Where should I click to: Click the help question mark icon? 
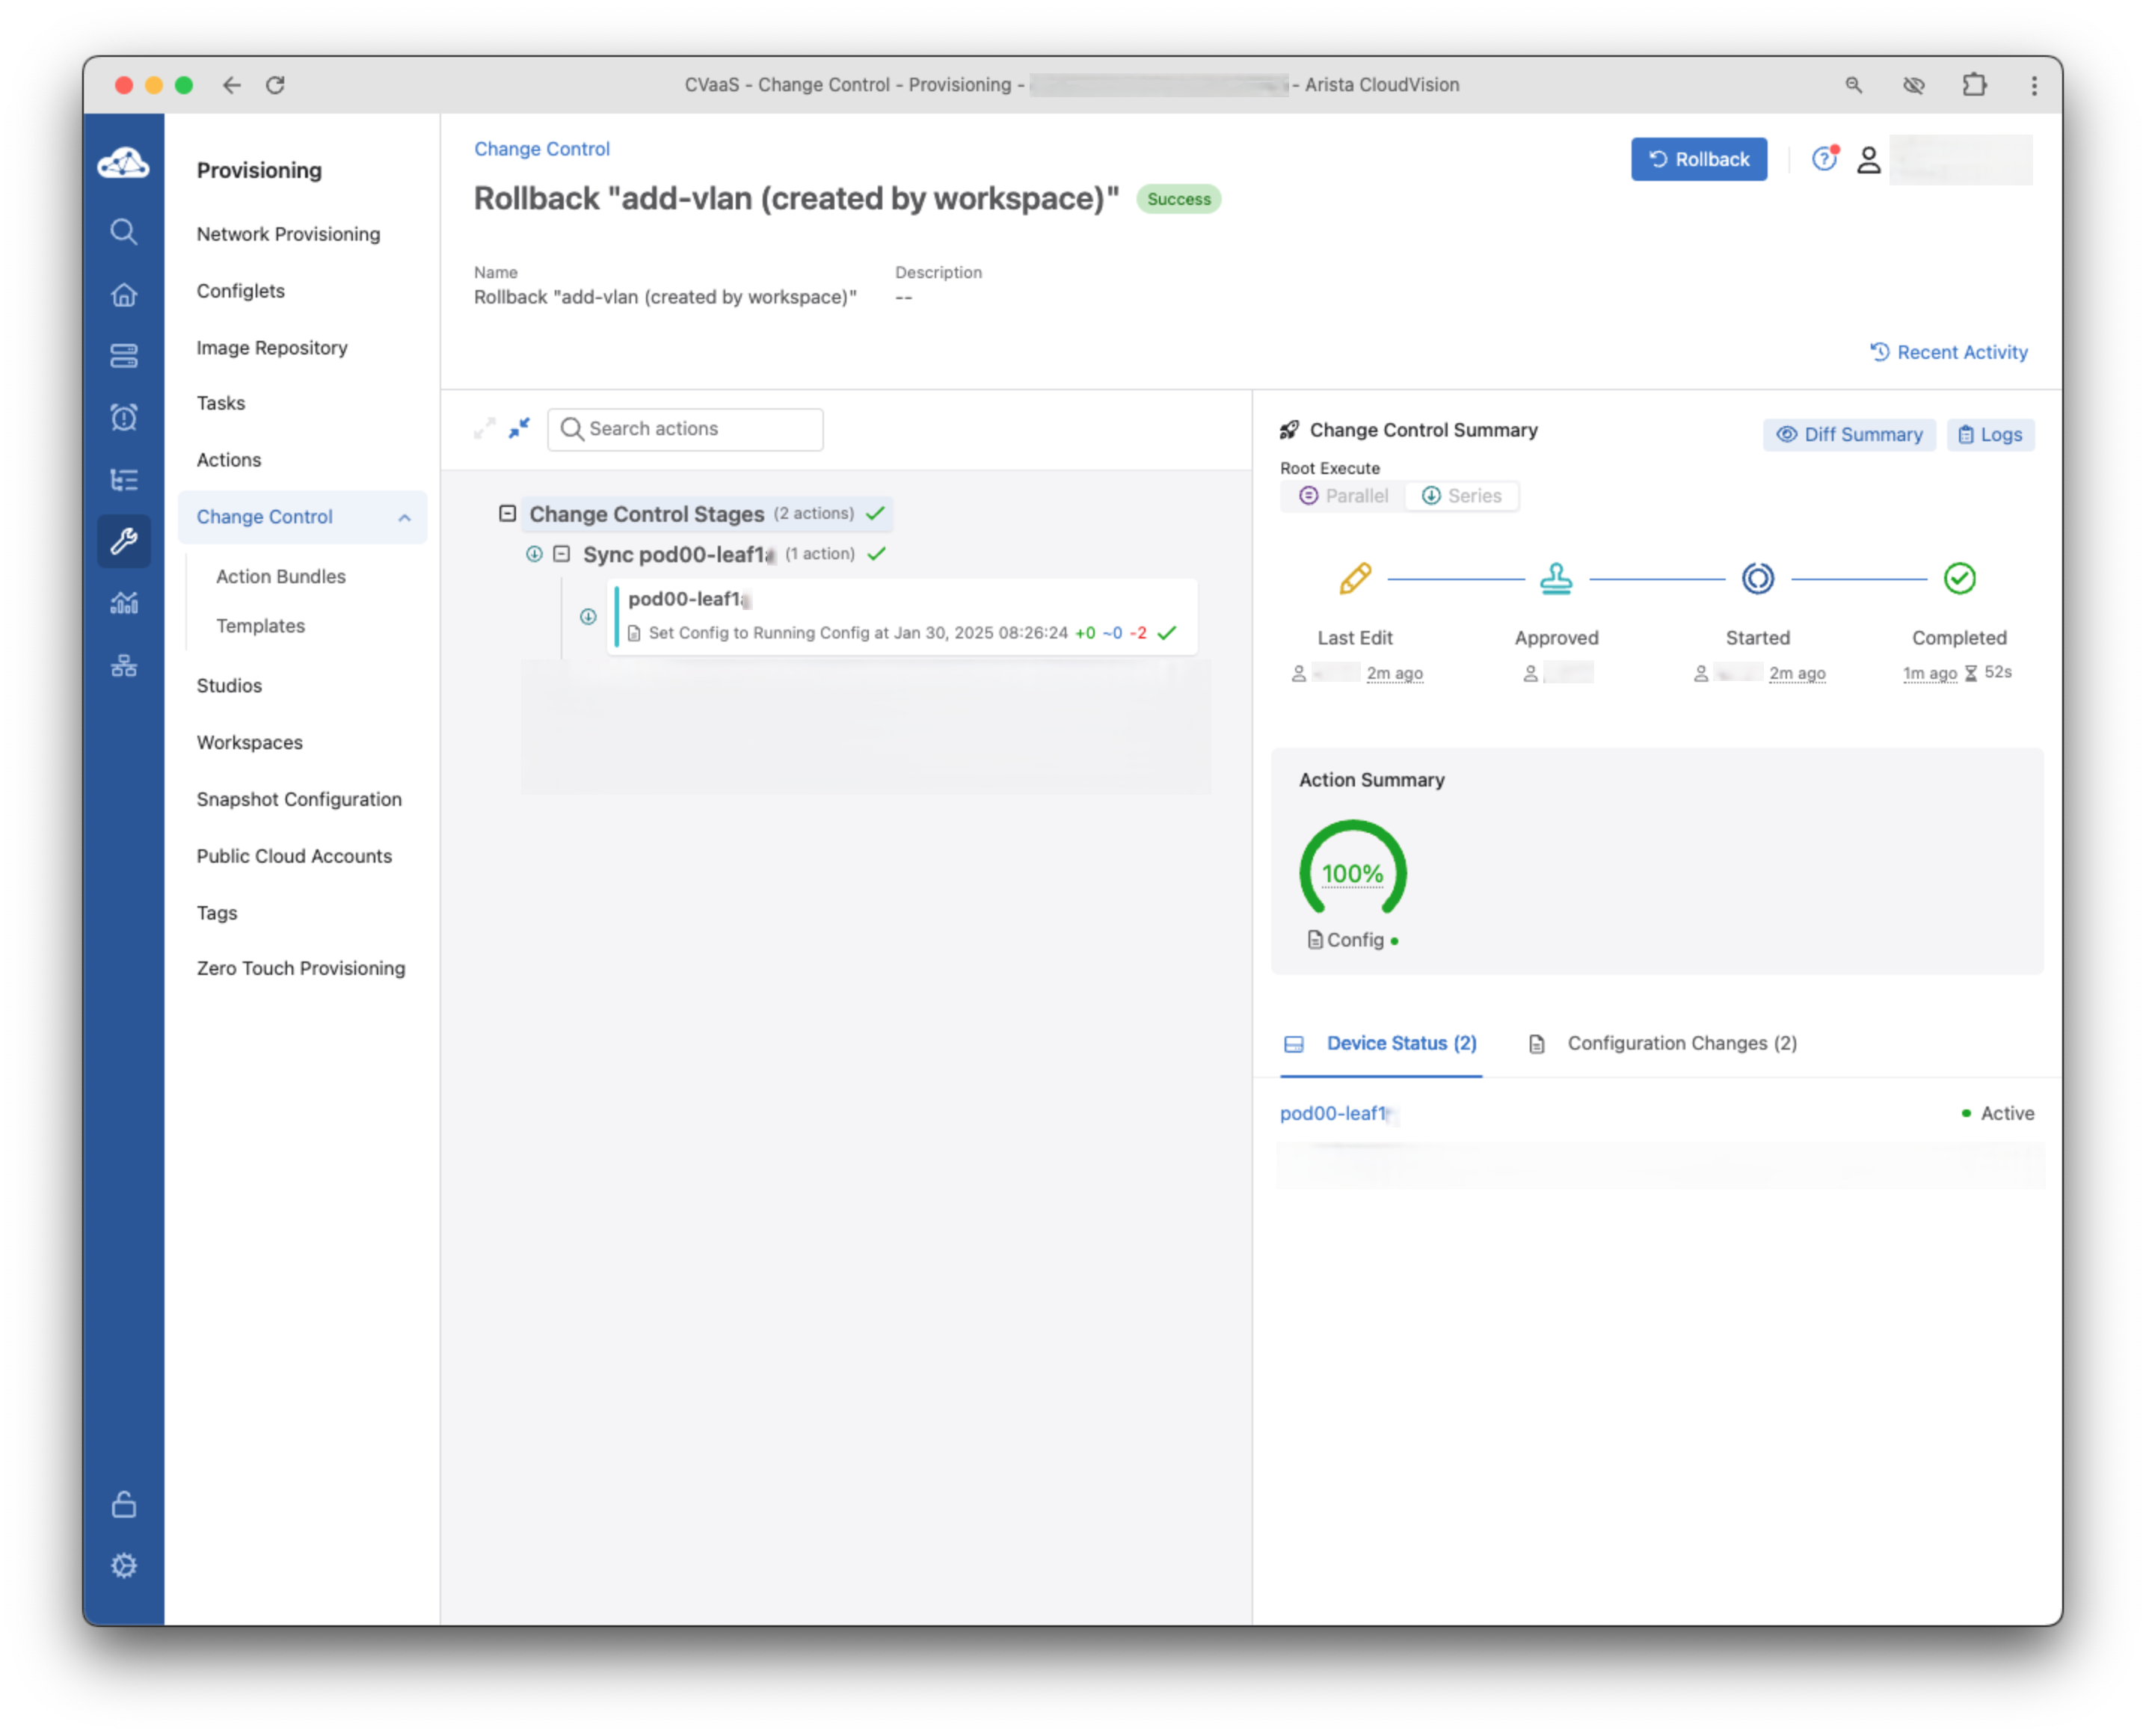click(1824, 159)
